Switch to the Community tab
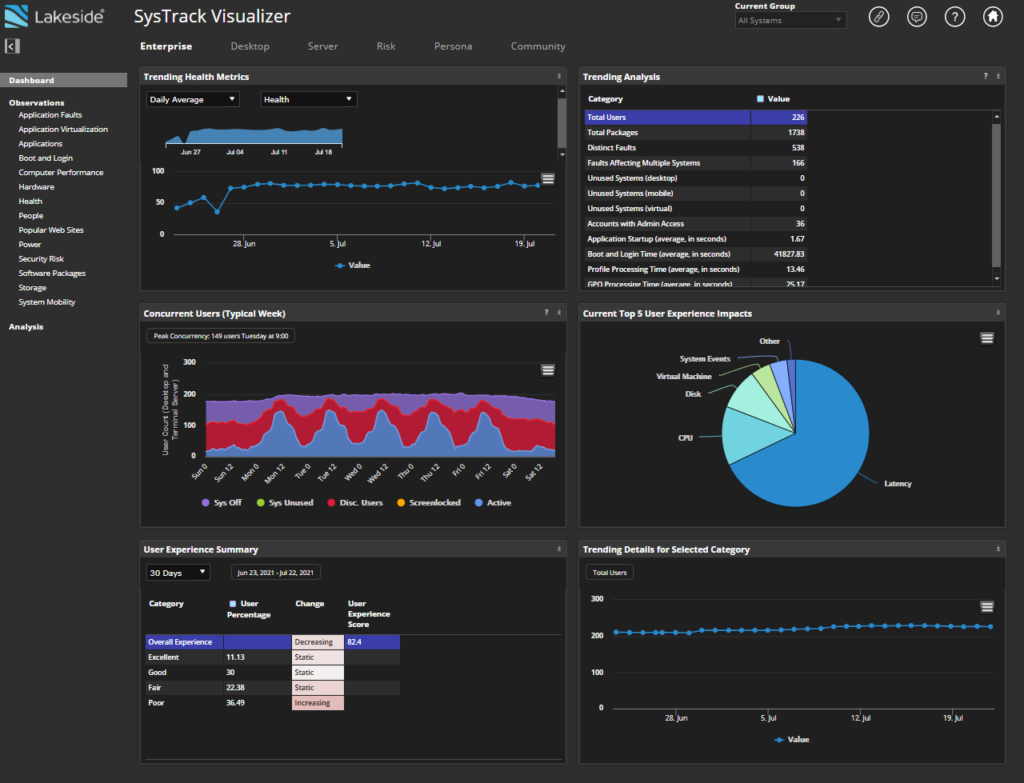The width and height of the screenshot is (1024, 783). 538,46
